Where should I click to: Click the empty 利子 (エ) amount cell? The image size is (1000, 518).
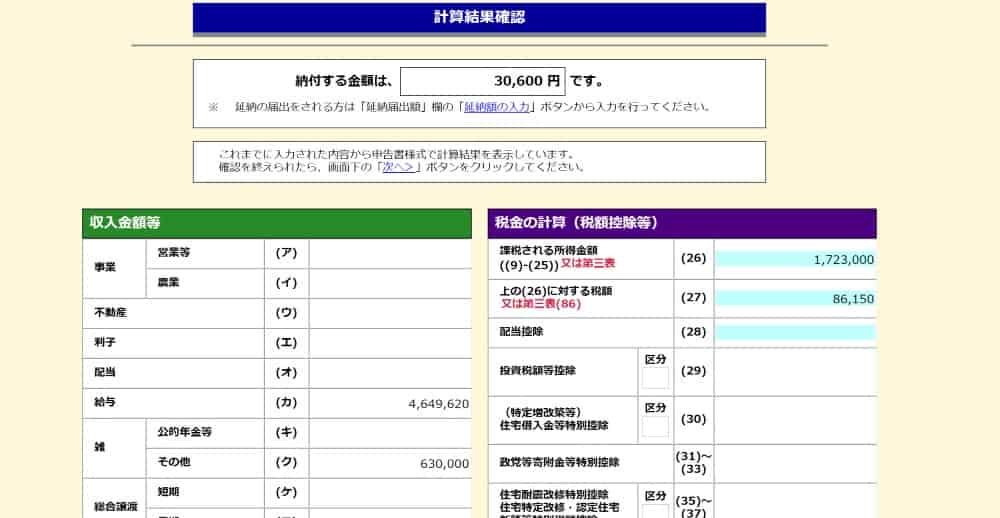click(390, 344)
